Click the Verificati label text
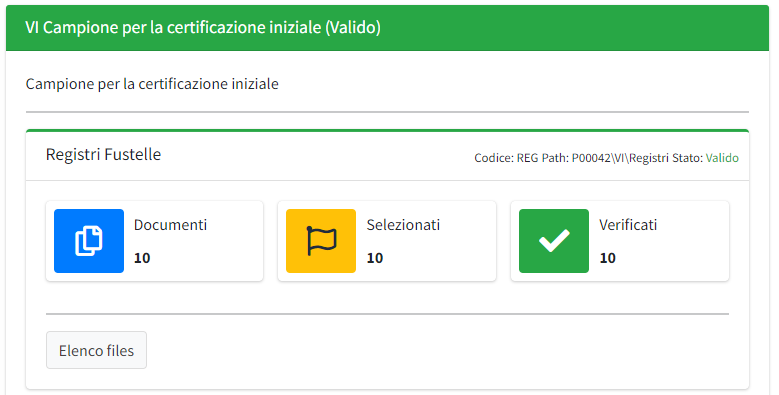The width and height of the screenshot is (779, 395). (628, 225)
